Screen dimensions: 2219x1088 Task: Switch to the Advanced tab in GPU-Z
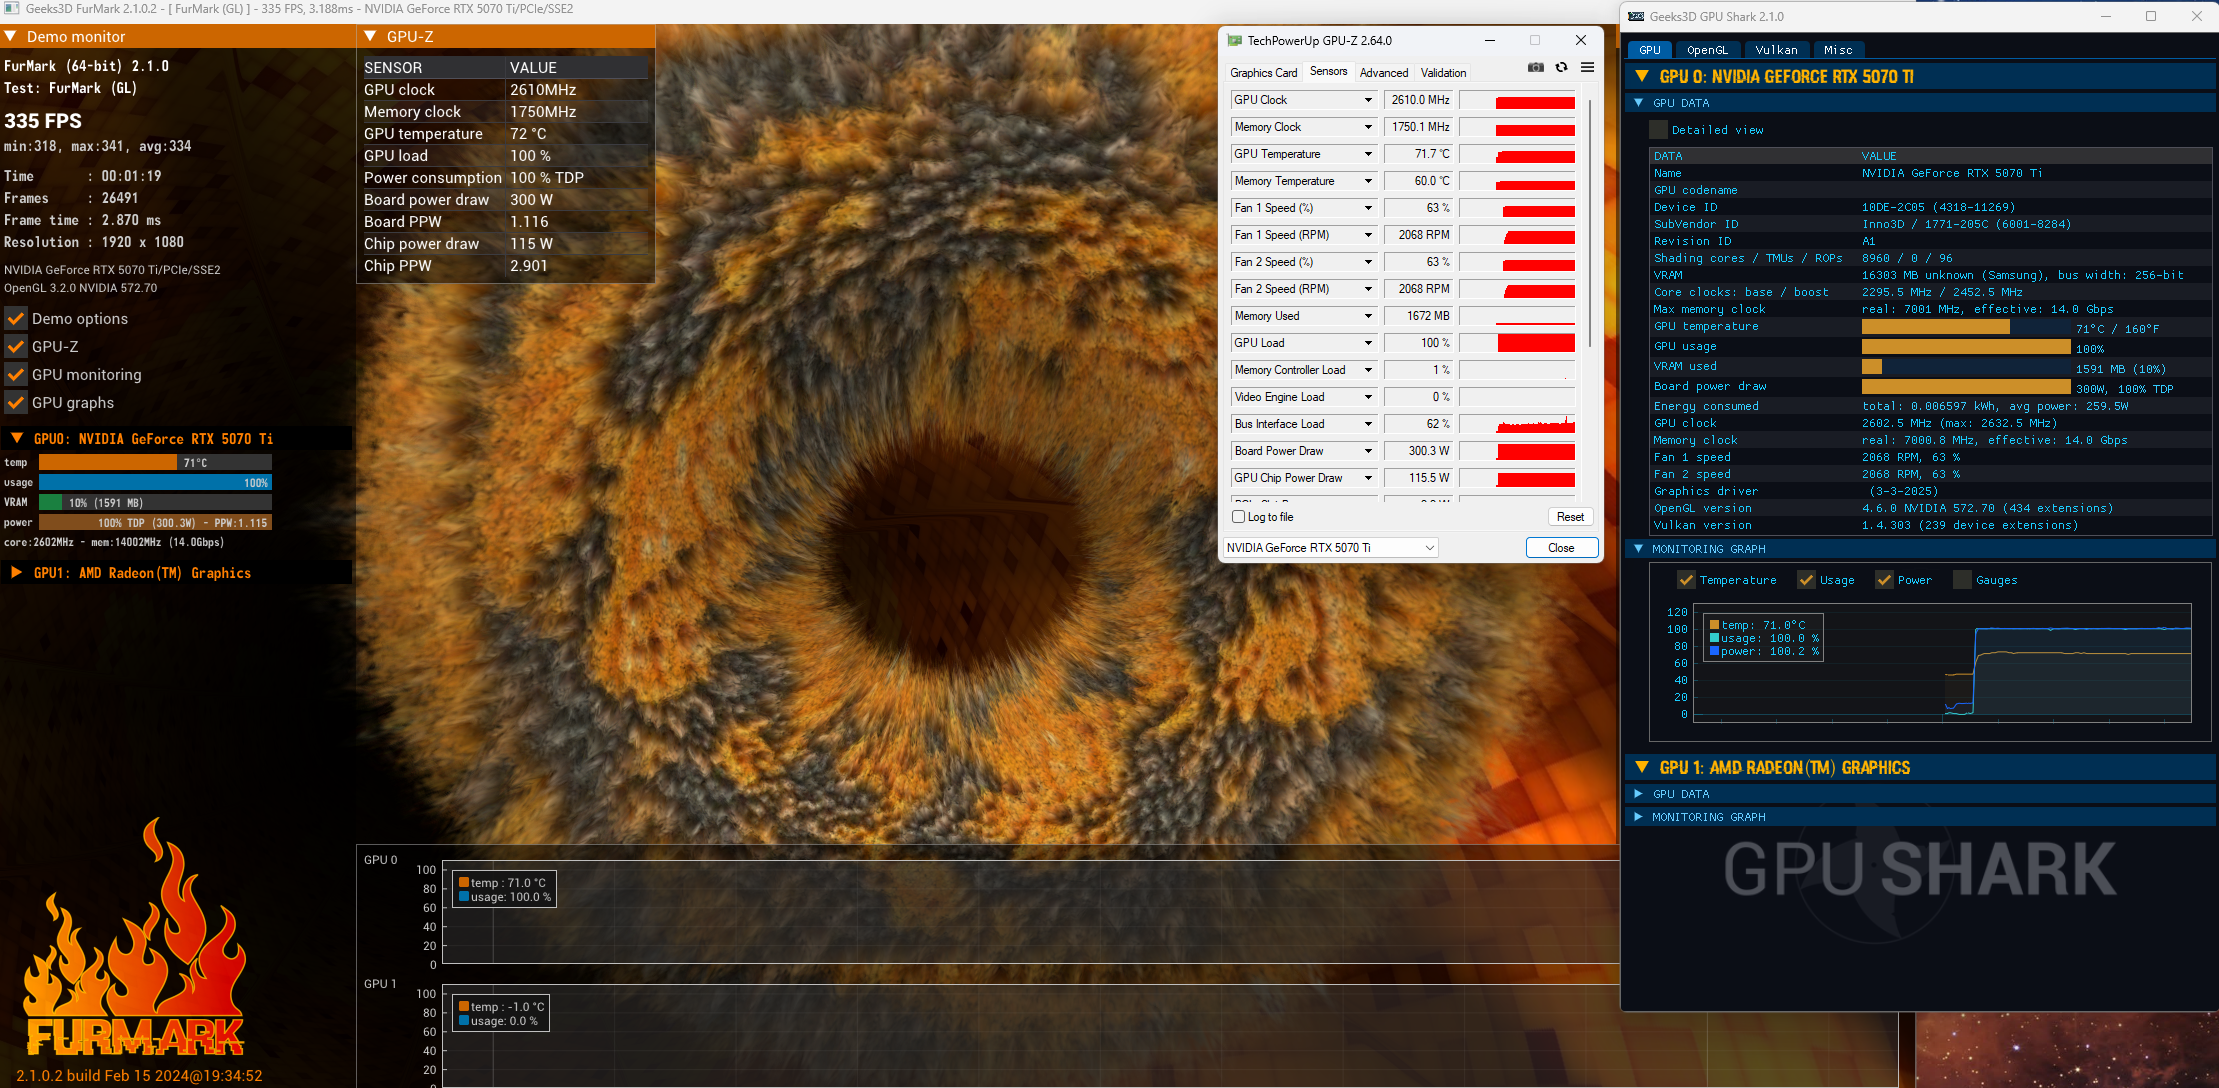tap(1383, 73)
